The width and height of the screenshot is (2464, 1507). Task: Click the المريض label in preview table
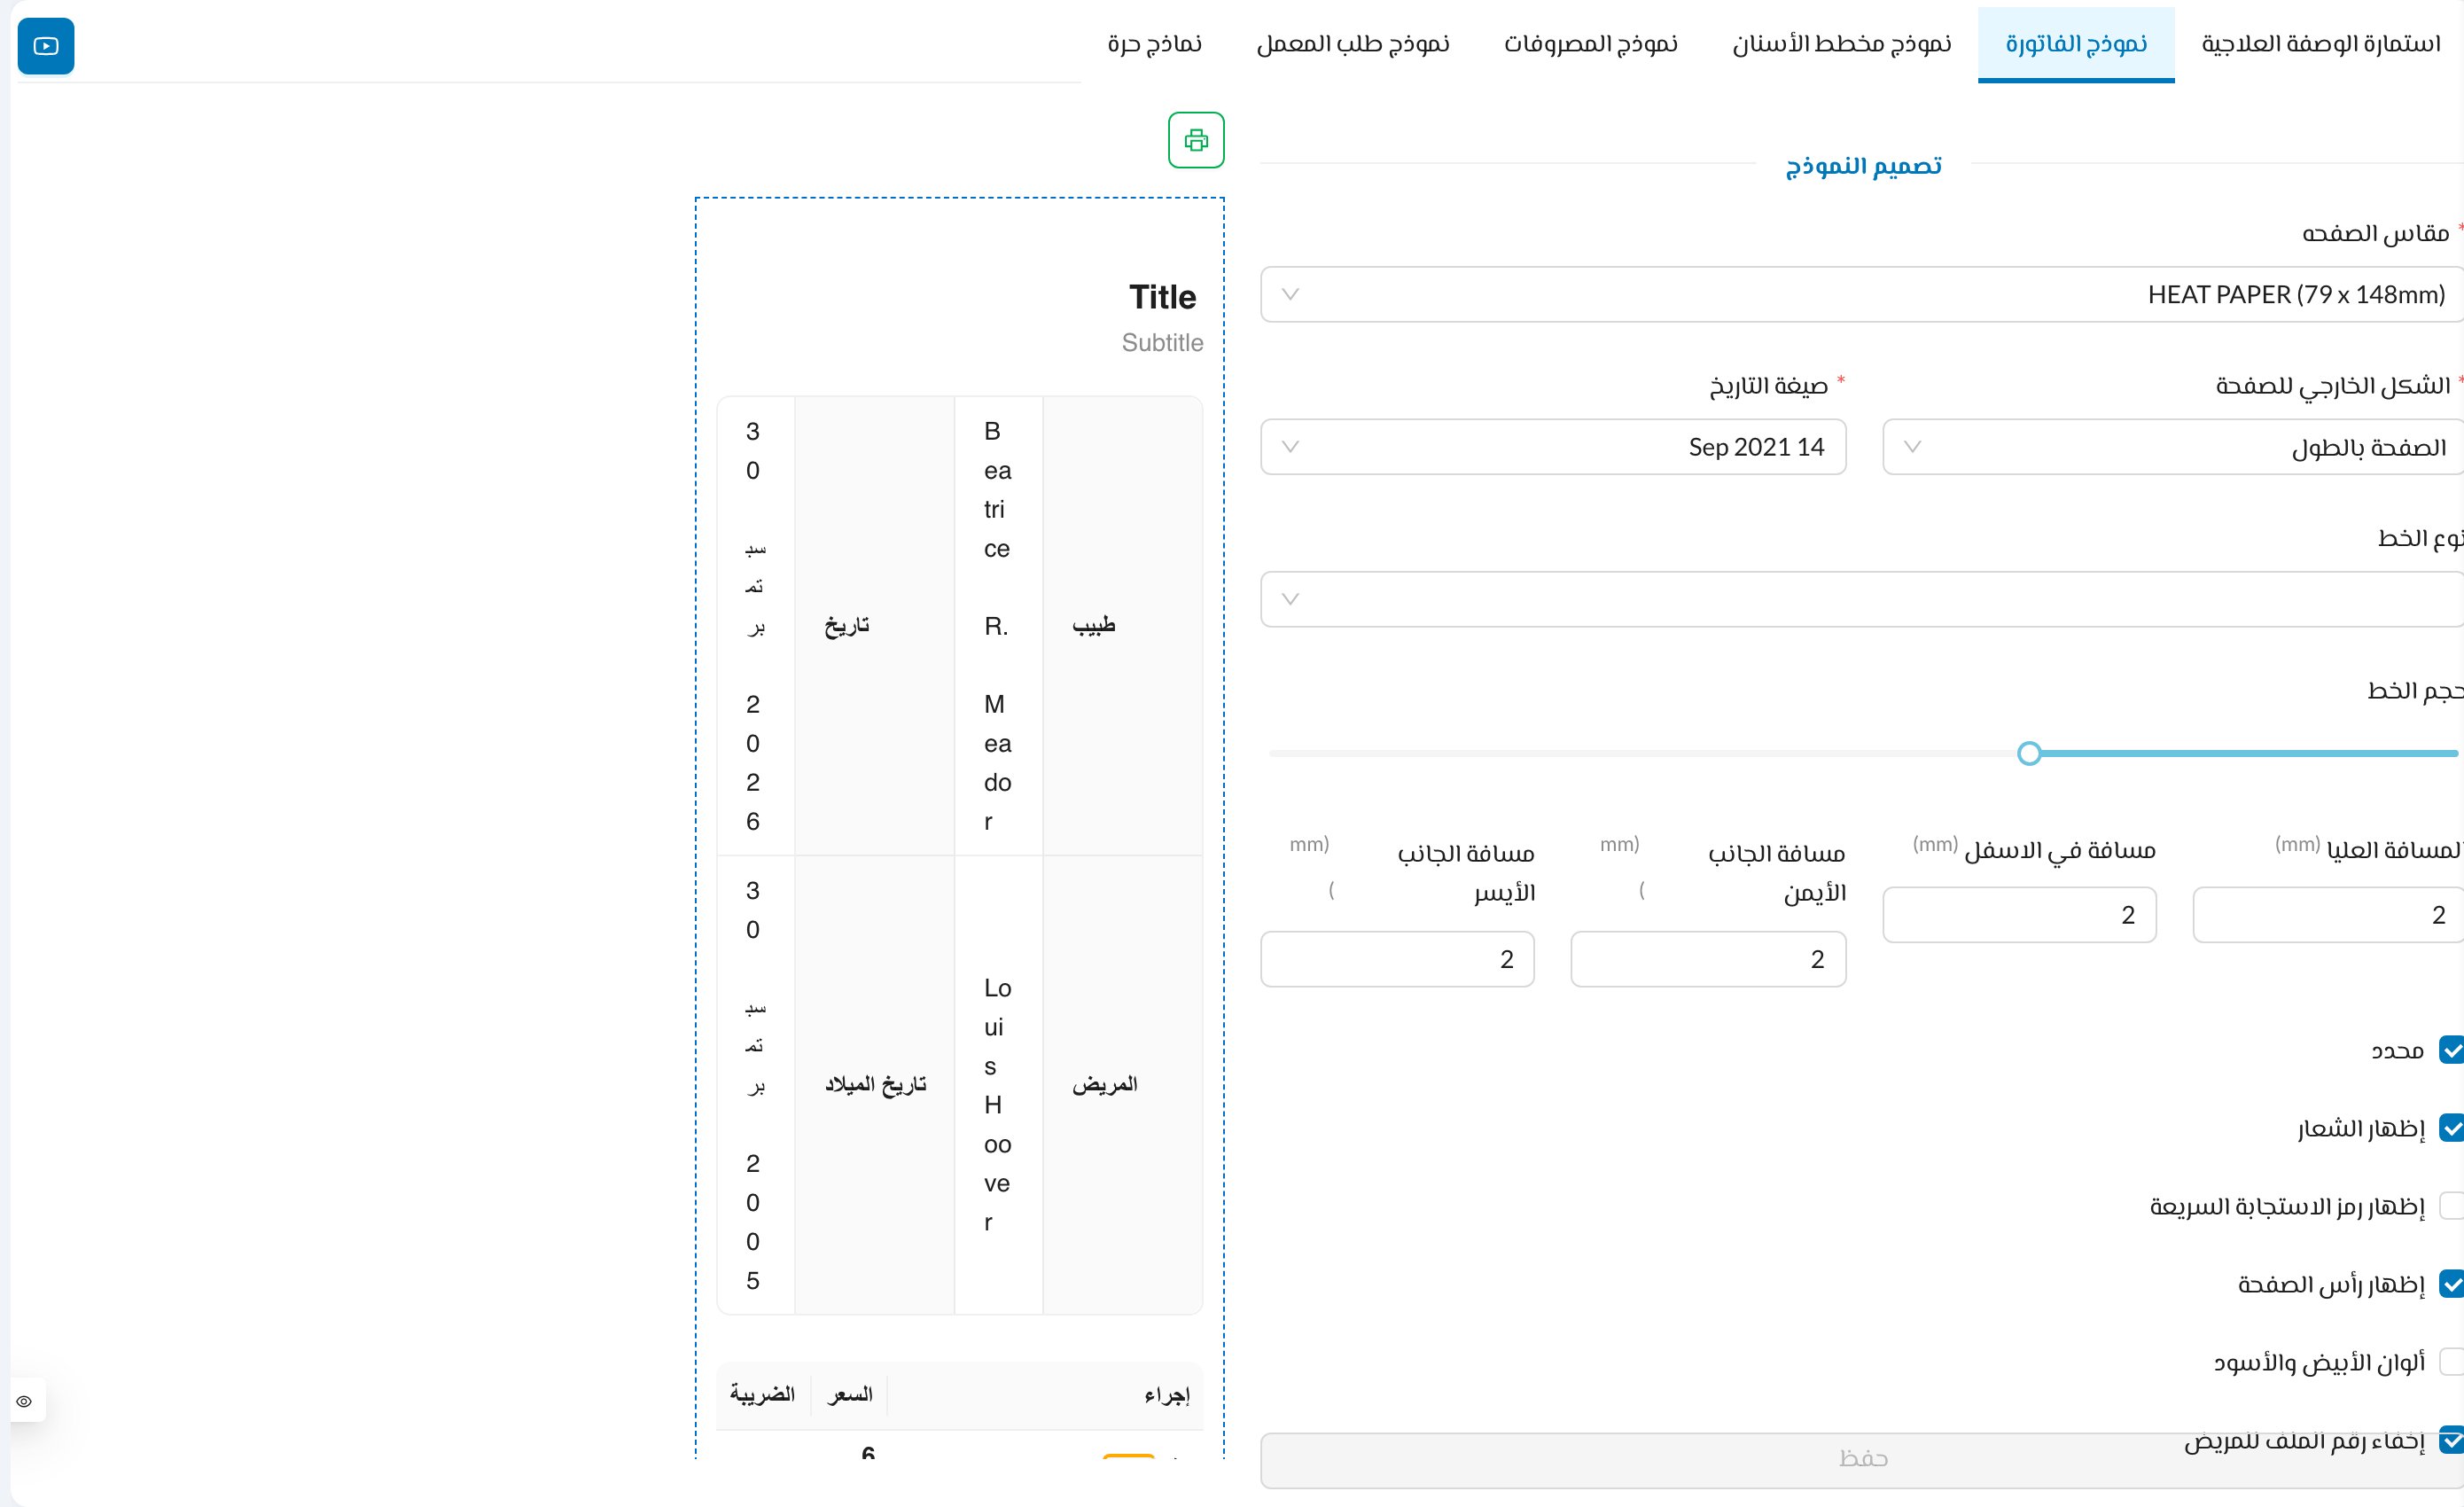[1105, 1085]
